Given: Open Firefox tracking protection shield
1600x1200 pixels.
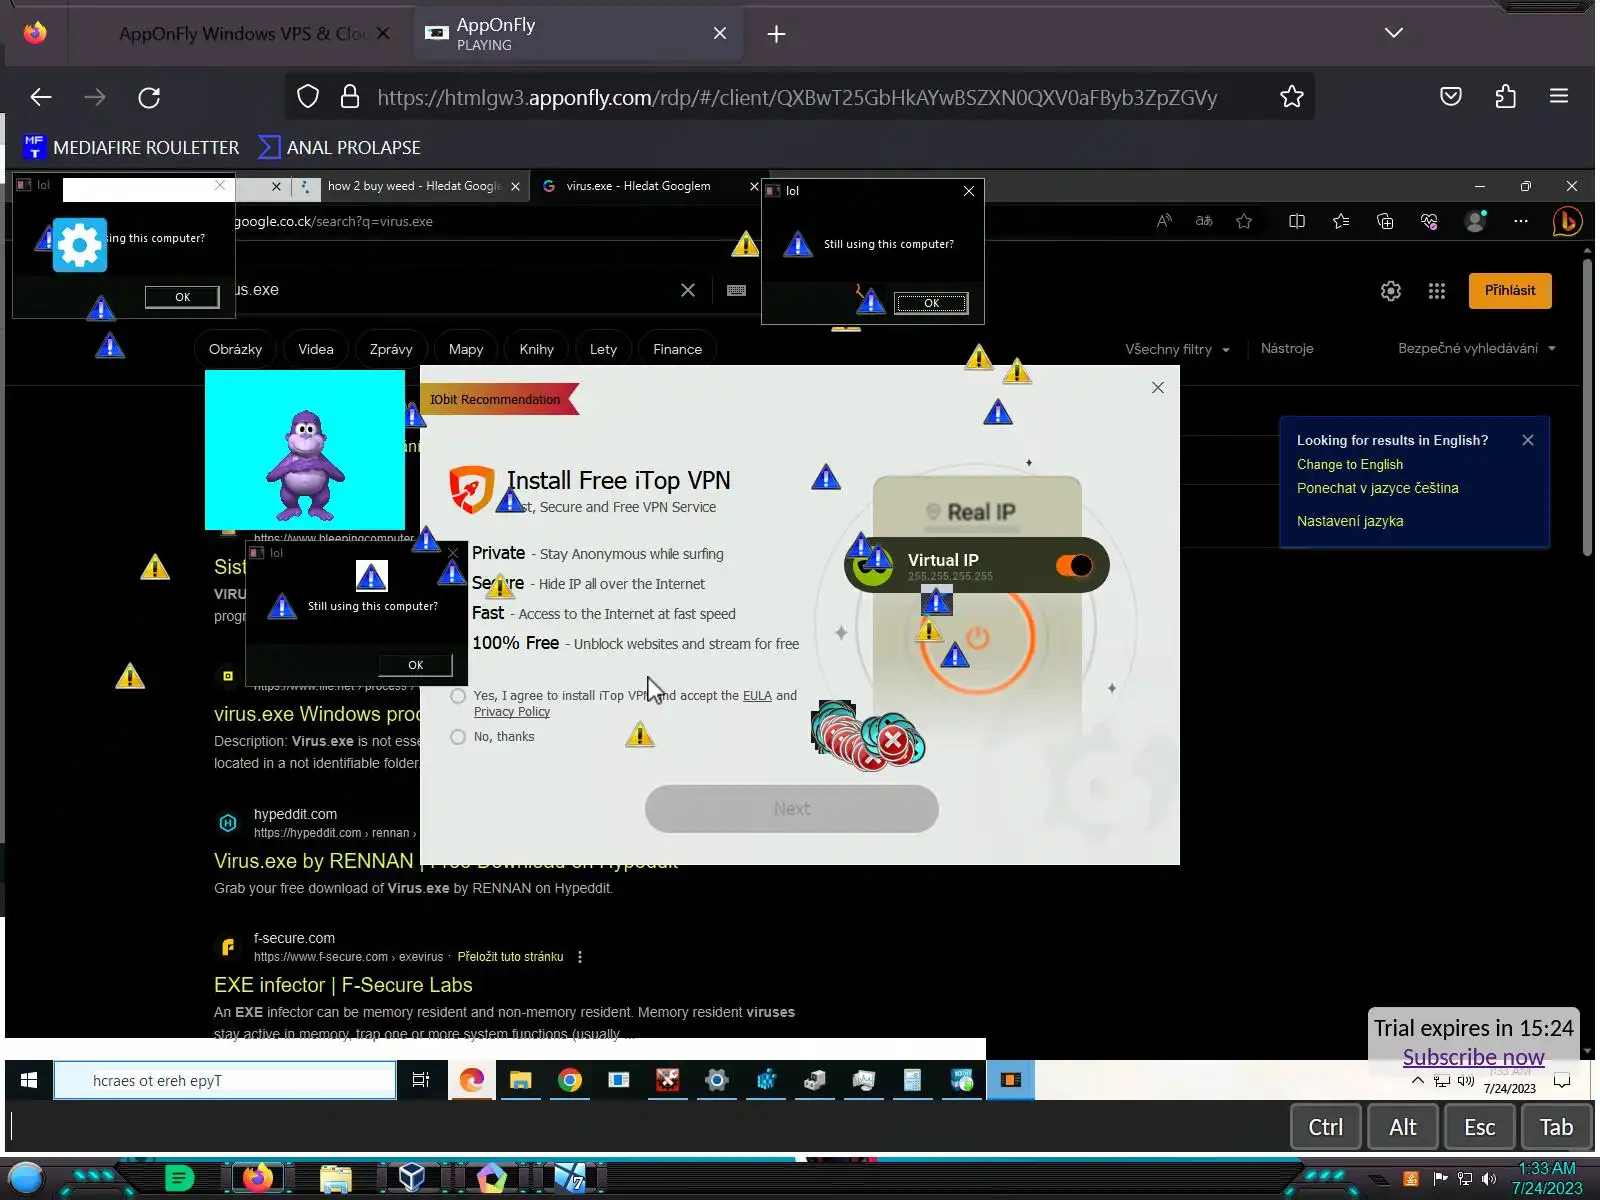Looking at the screenshot, I should [x=308, y=97].
